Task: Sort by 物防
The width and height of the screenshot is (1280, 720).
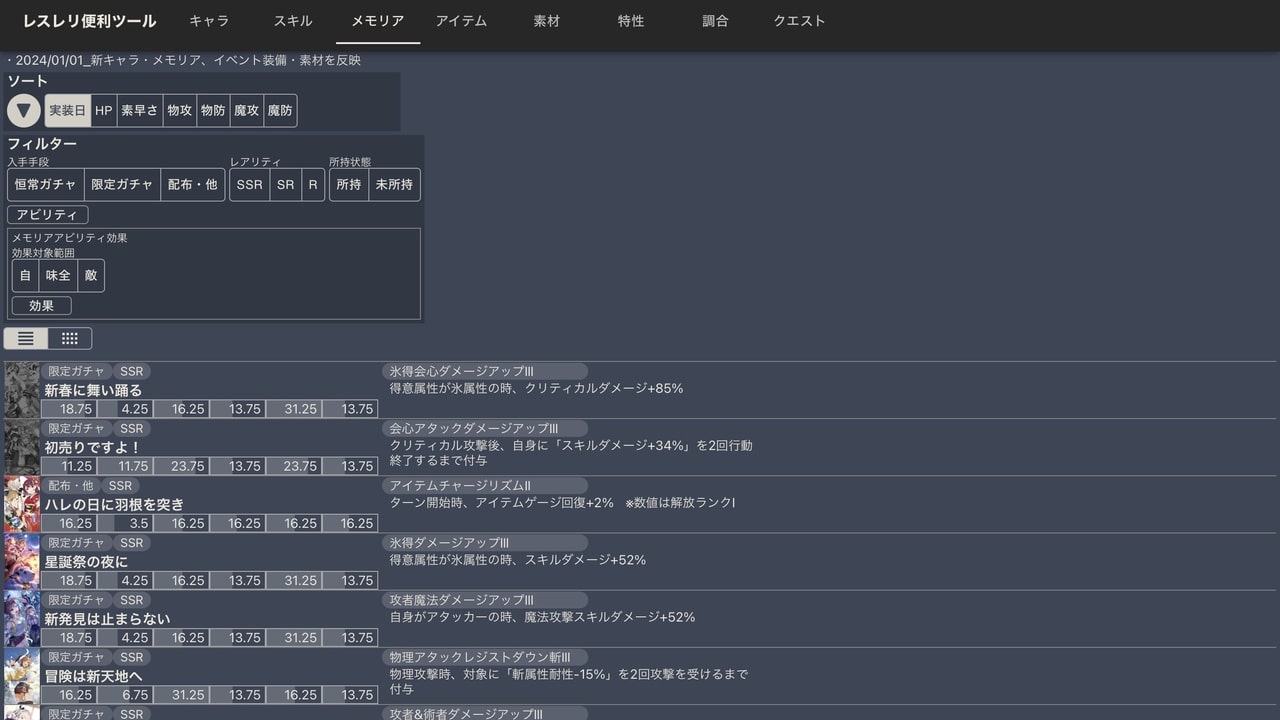Action: click(213, 111)
